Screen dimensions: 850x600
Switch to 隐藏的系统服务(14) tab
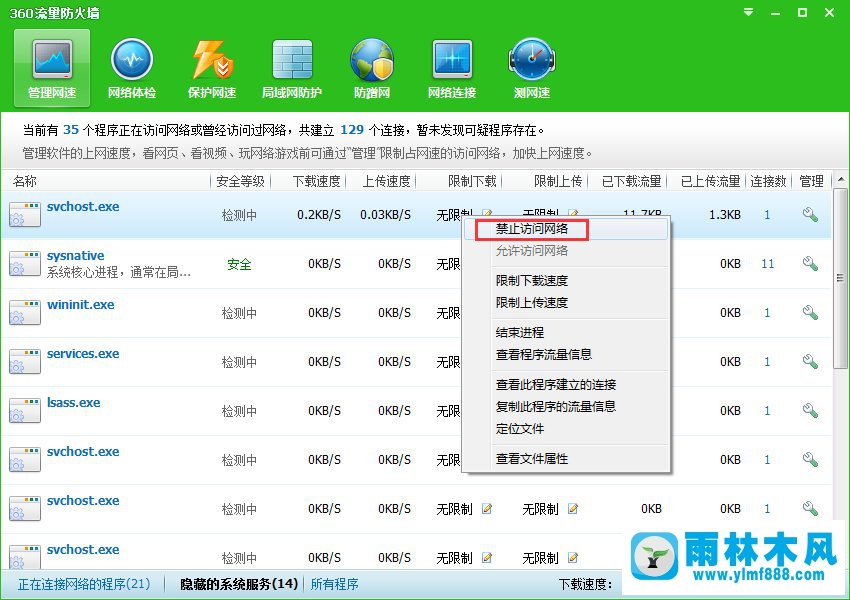(x=239, y=584)
